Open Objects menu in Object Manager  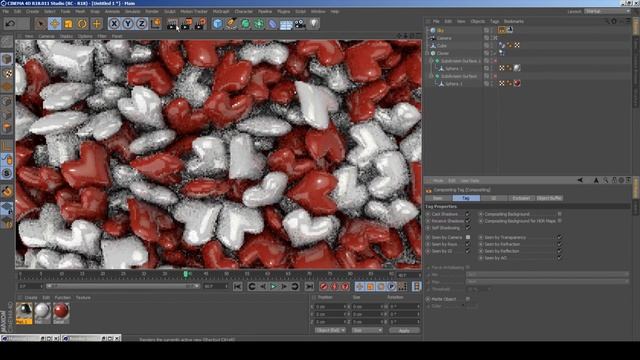[x=477, y=21]
